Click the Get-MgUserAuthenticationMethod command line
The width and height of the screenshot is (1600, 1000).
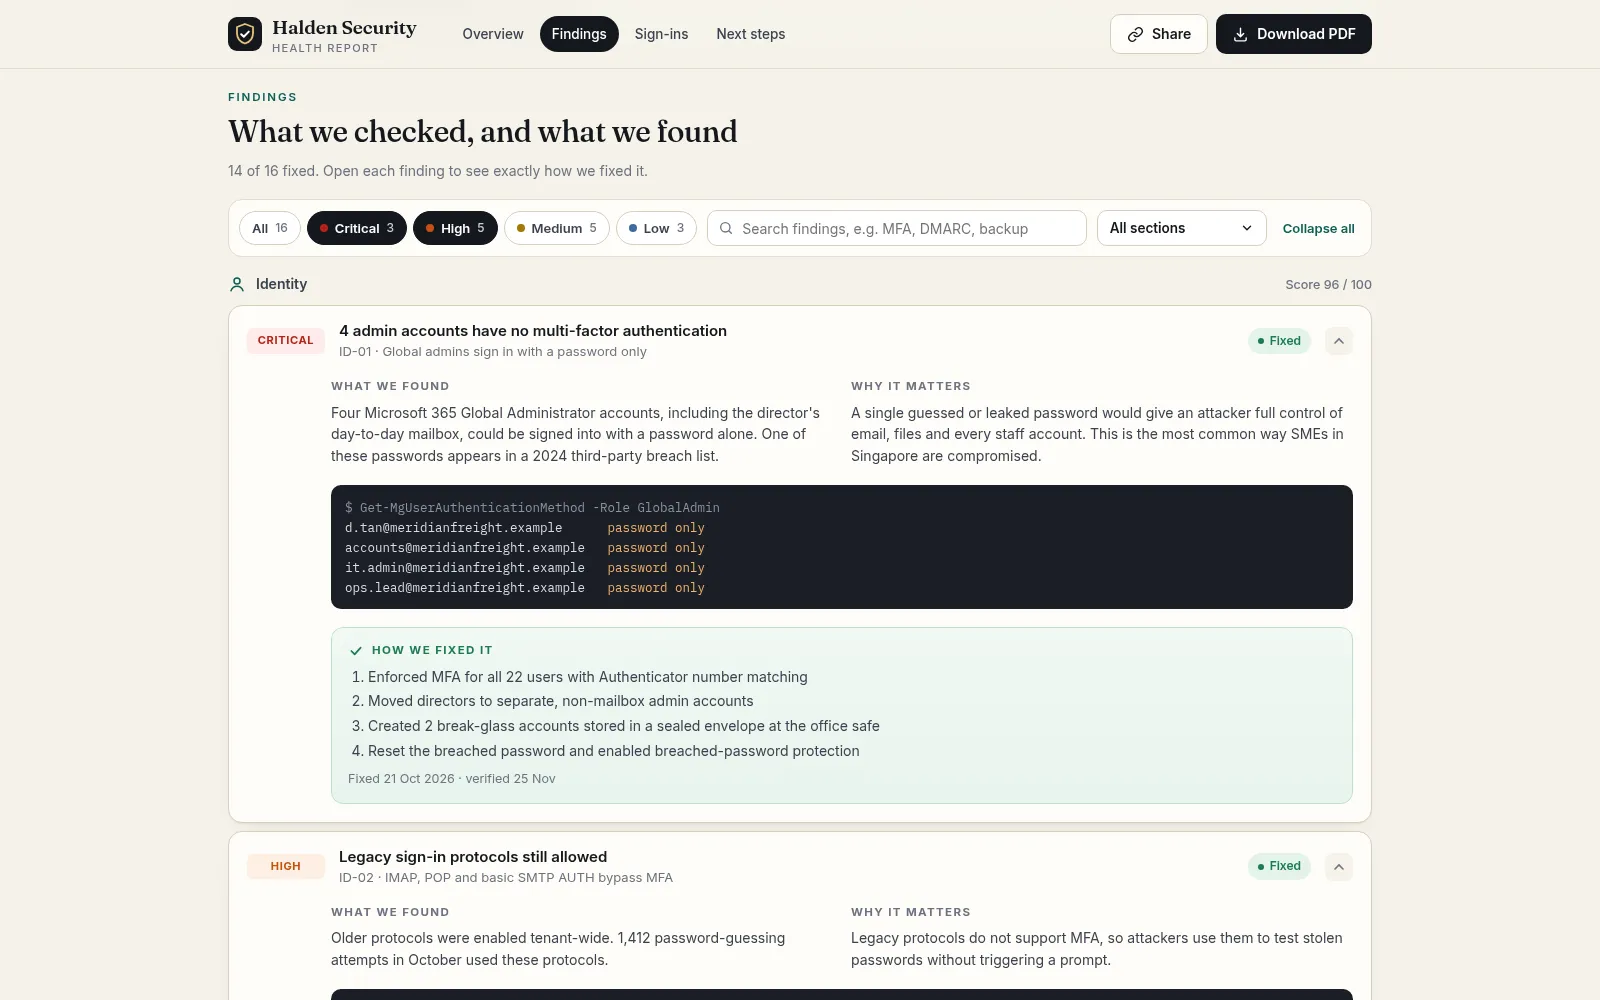(532, 508)
